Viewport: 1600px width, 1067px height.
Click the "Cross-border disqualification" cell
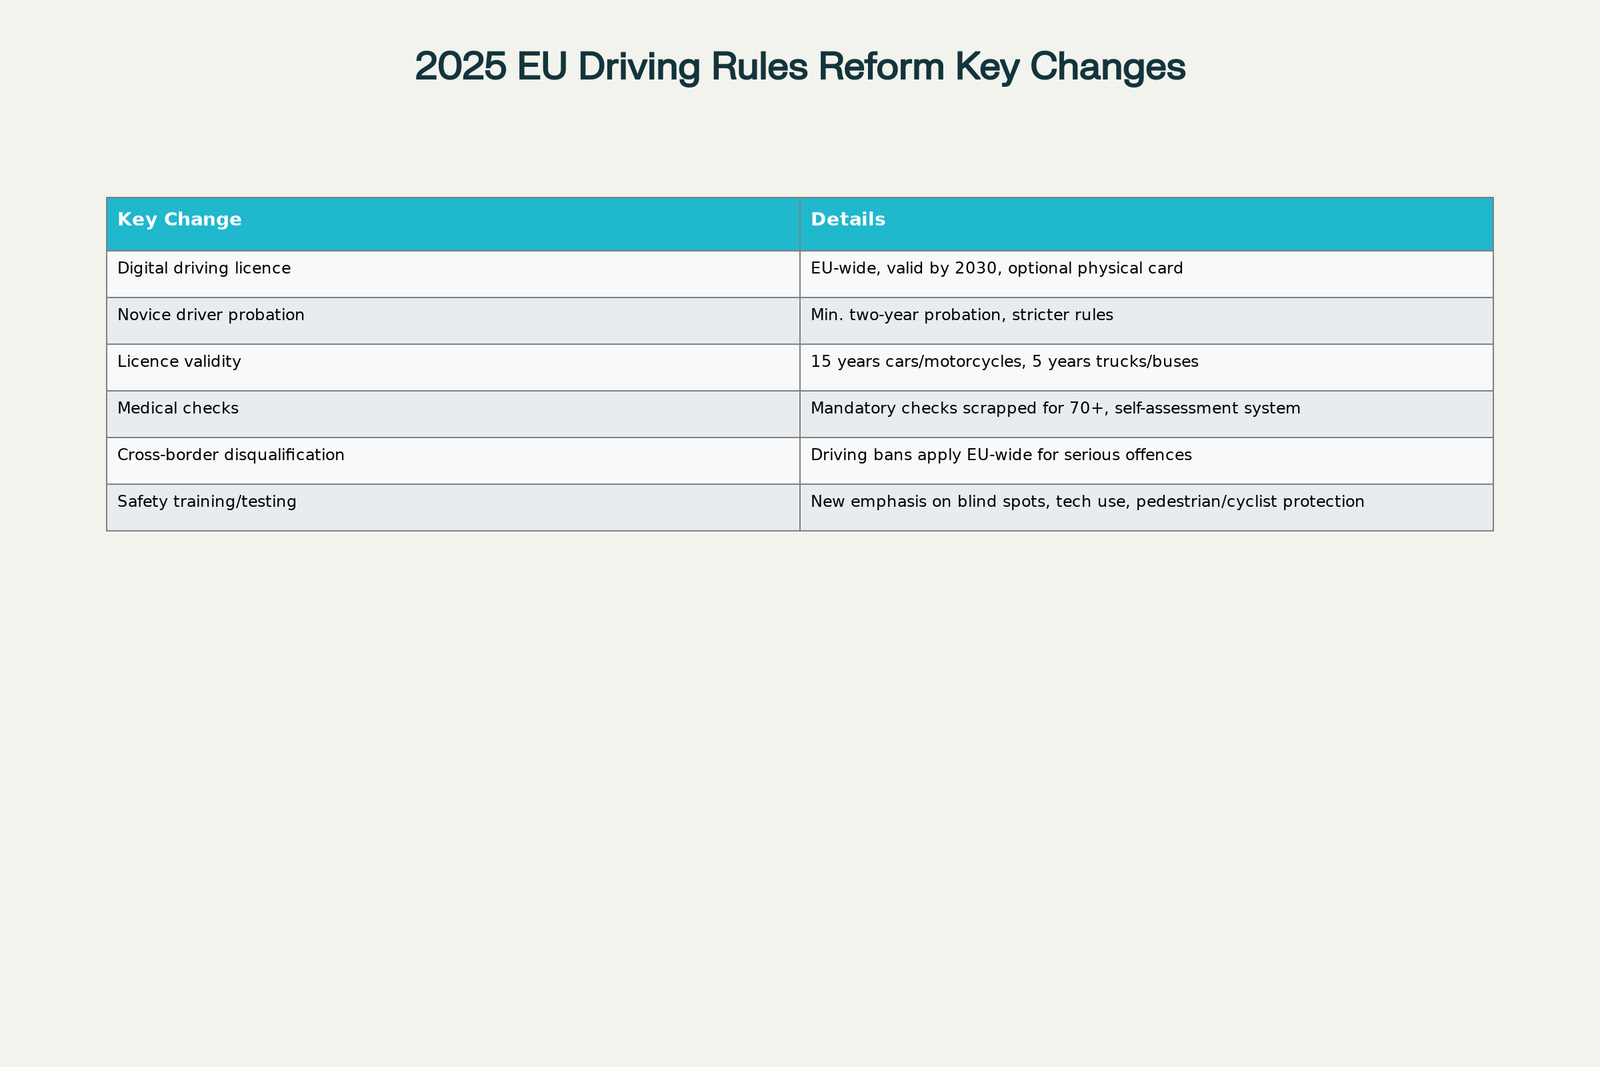tap(231, 455)
